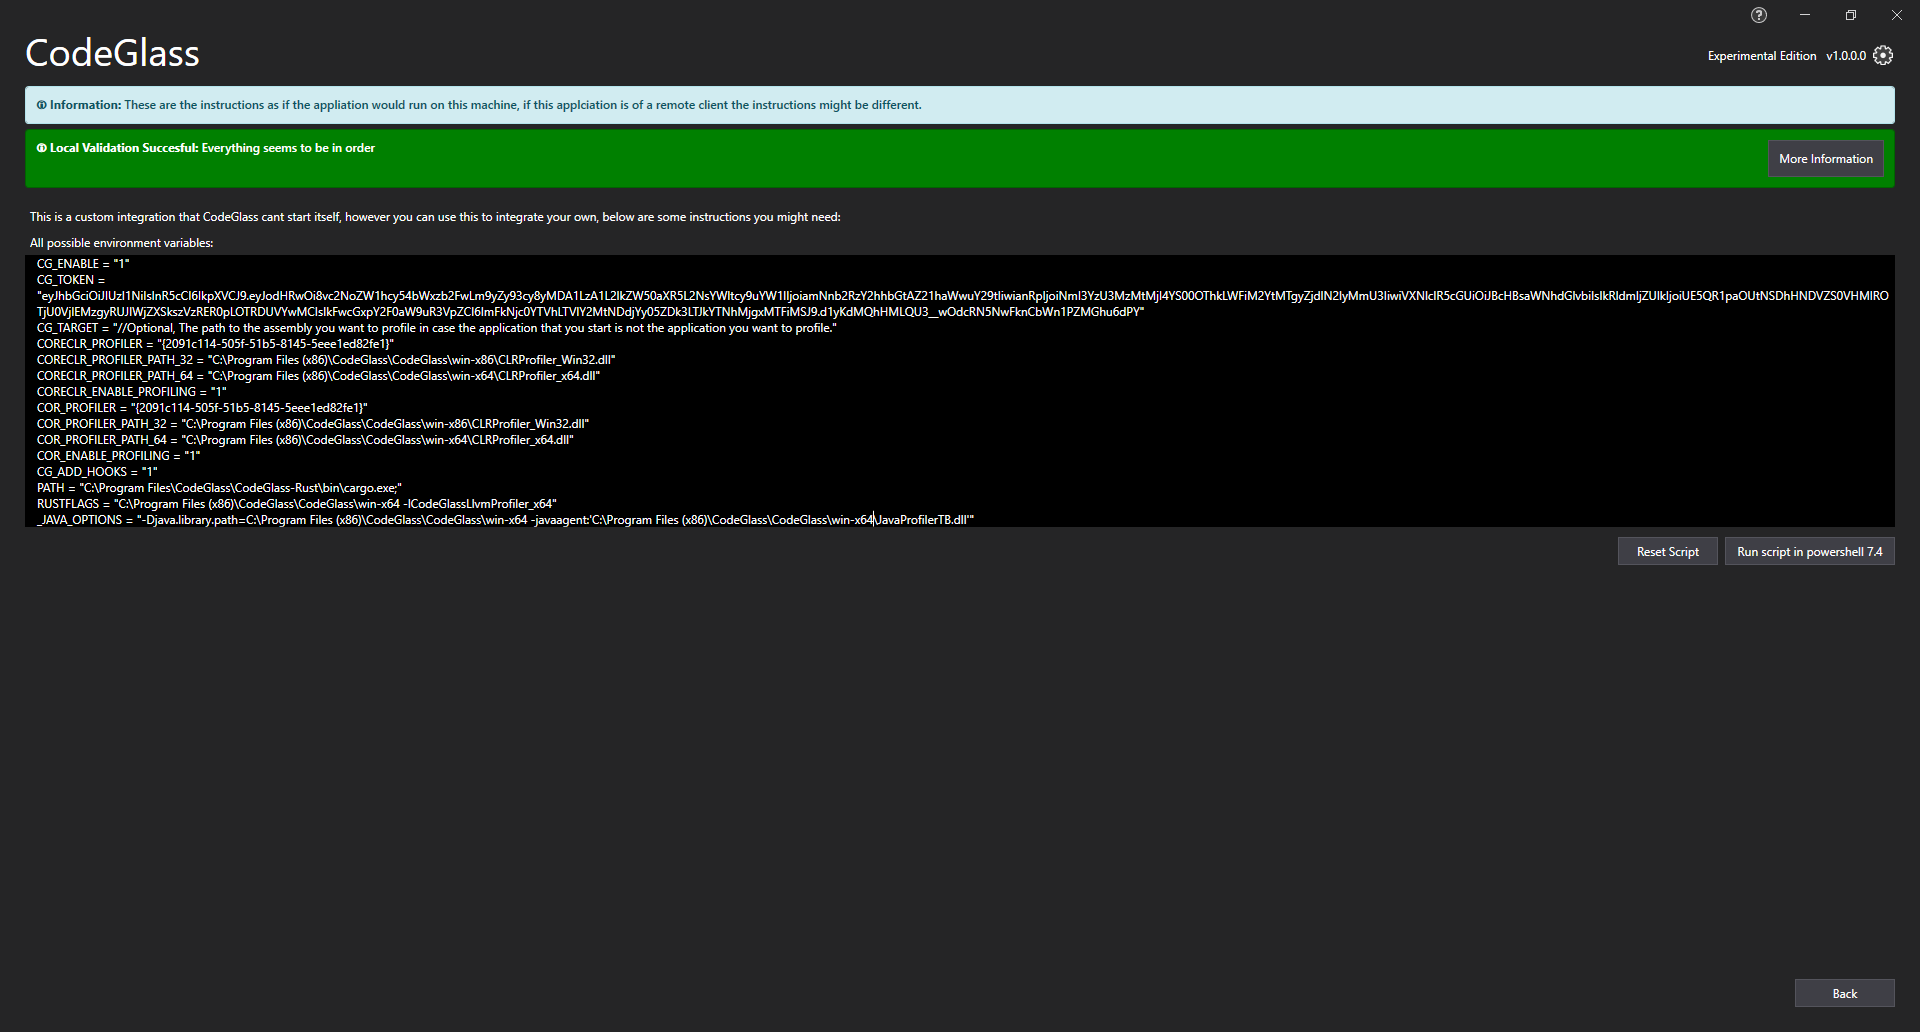Image resolution: width=1920 pixels, height=1032 pixels.
Task: Click the PATH cargo.exe line
Action: click(219, 488)
